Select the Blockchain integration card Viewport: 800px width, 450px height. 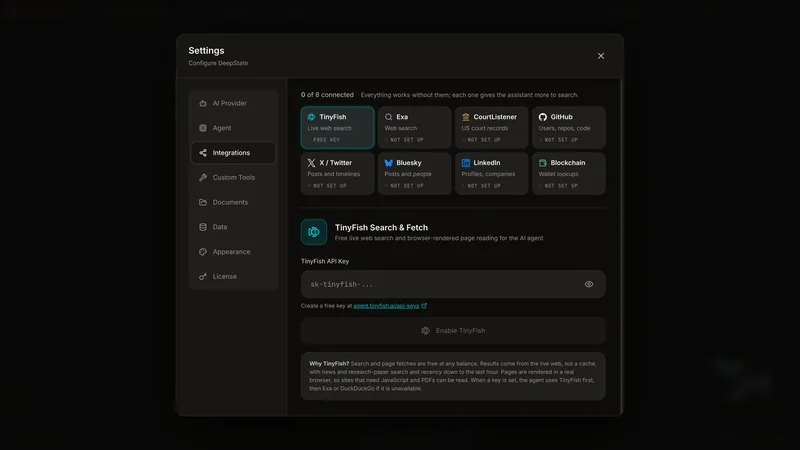568,173
